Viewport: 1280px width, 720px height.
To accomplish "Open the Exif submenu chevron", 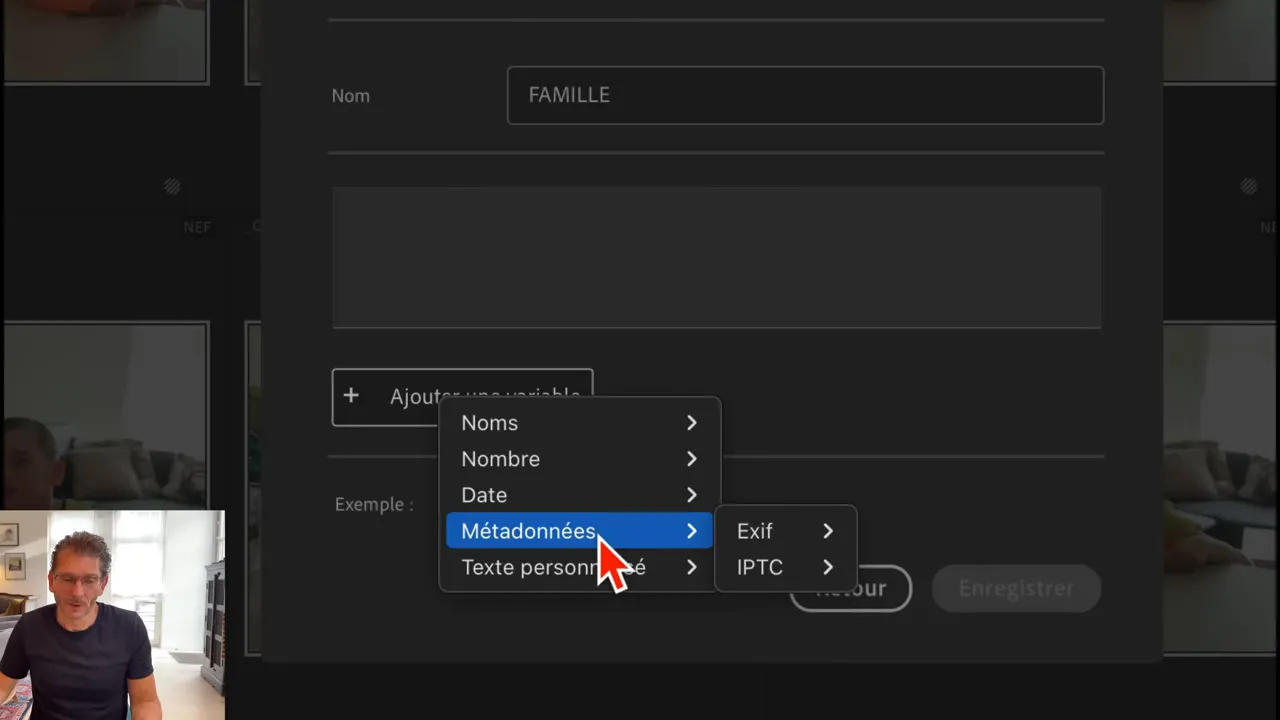I will (x=827, y=531).
